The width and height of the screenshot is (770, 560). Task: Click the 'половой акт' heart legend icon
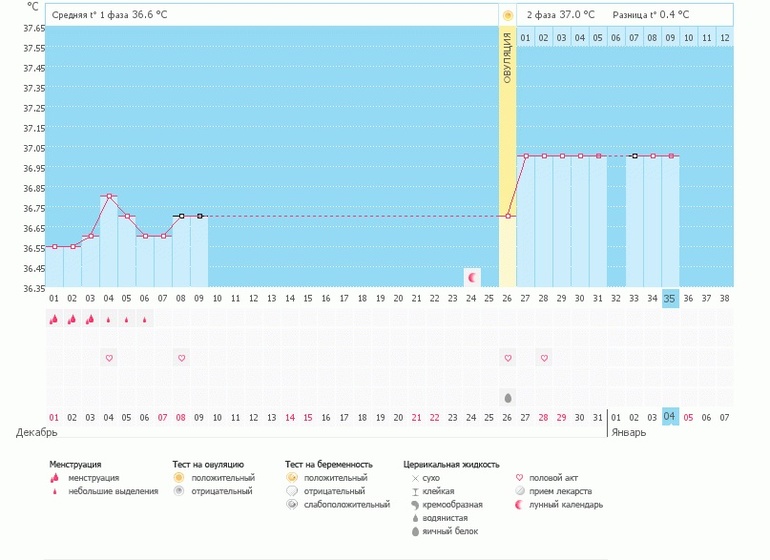[519, 477]
